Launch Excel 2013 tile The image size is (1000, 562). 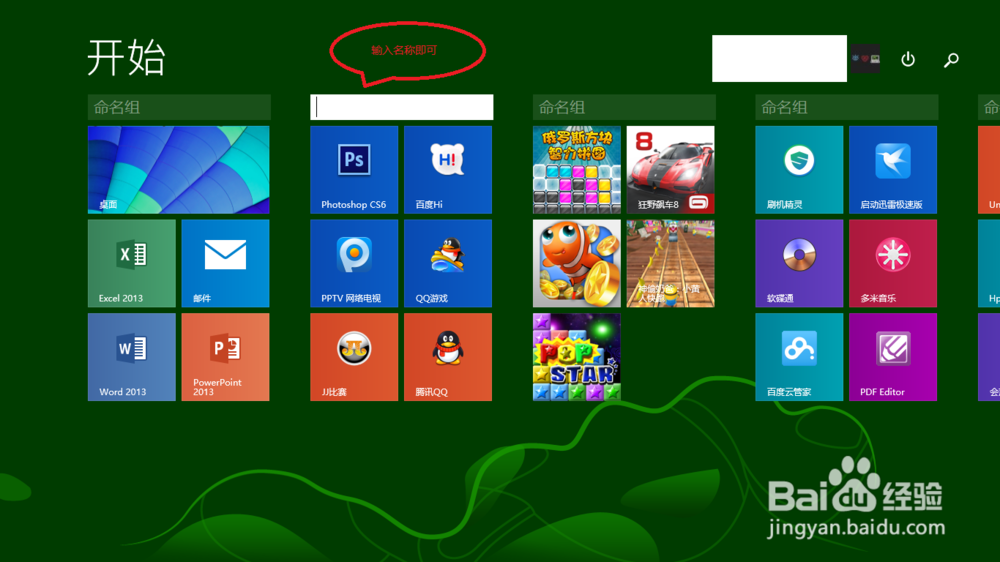tap(132, 263)
